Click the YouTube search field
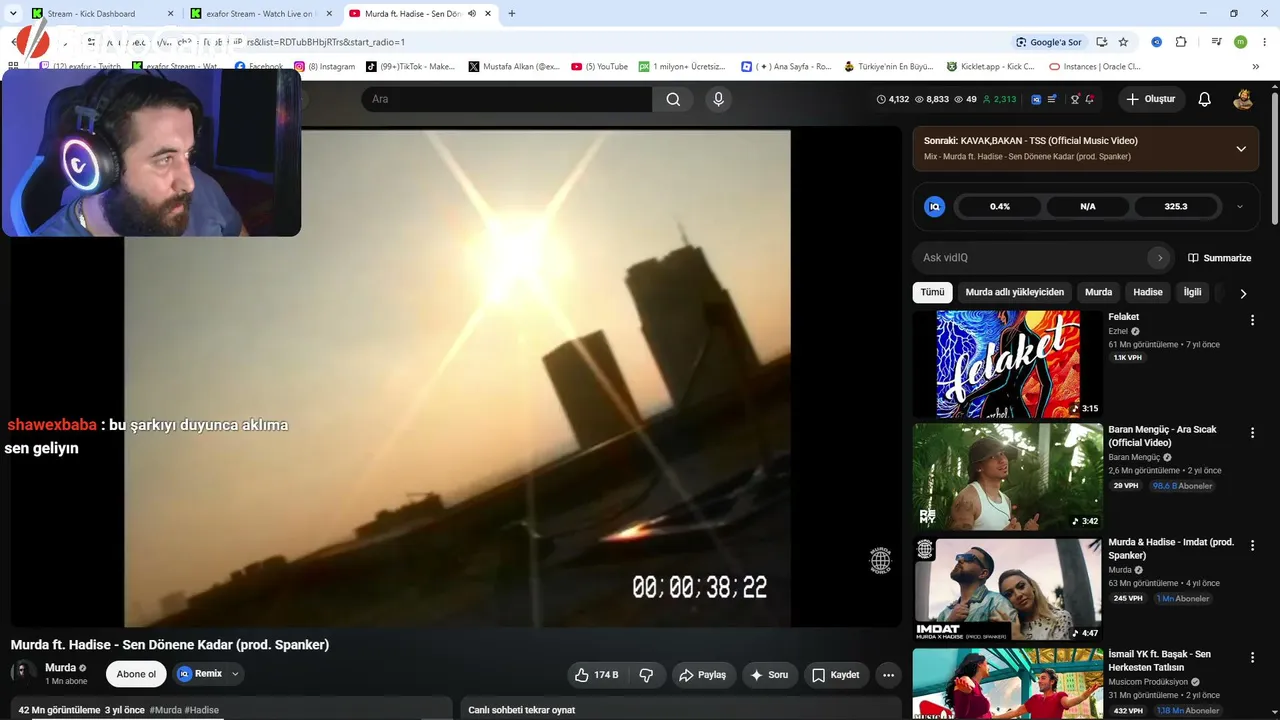The width and height of the screenshot is (1280, 720). (507, 99)
